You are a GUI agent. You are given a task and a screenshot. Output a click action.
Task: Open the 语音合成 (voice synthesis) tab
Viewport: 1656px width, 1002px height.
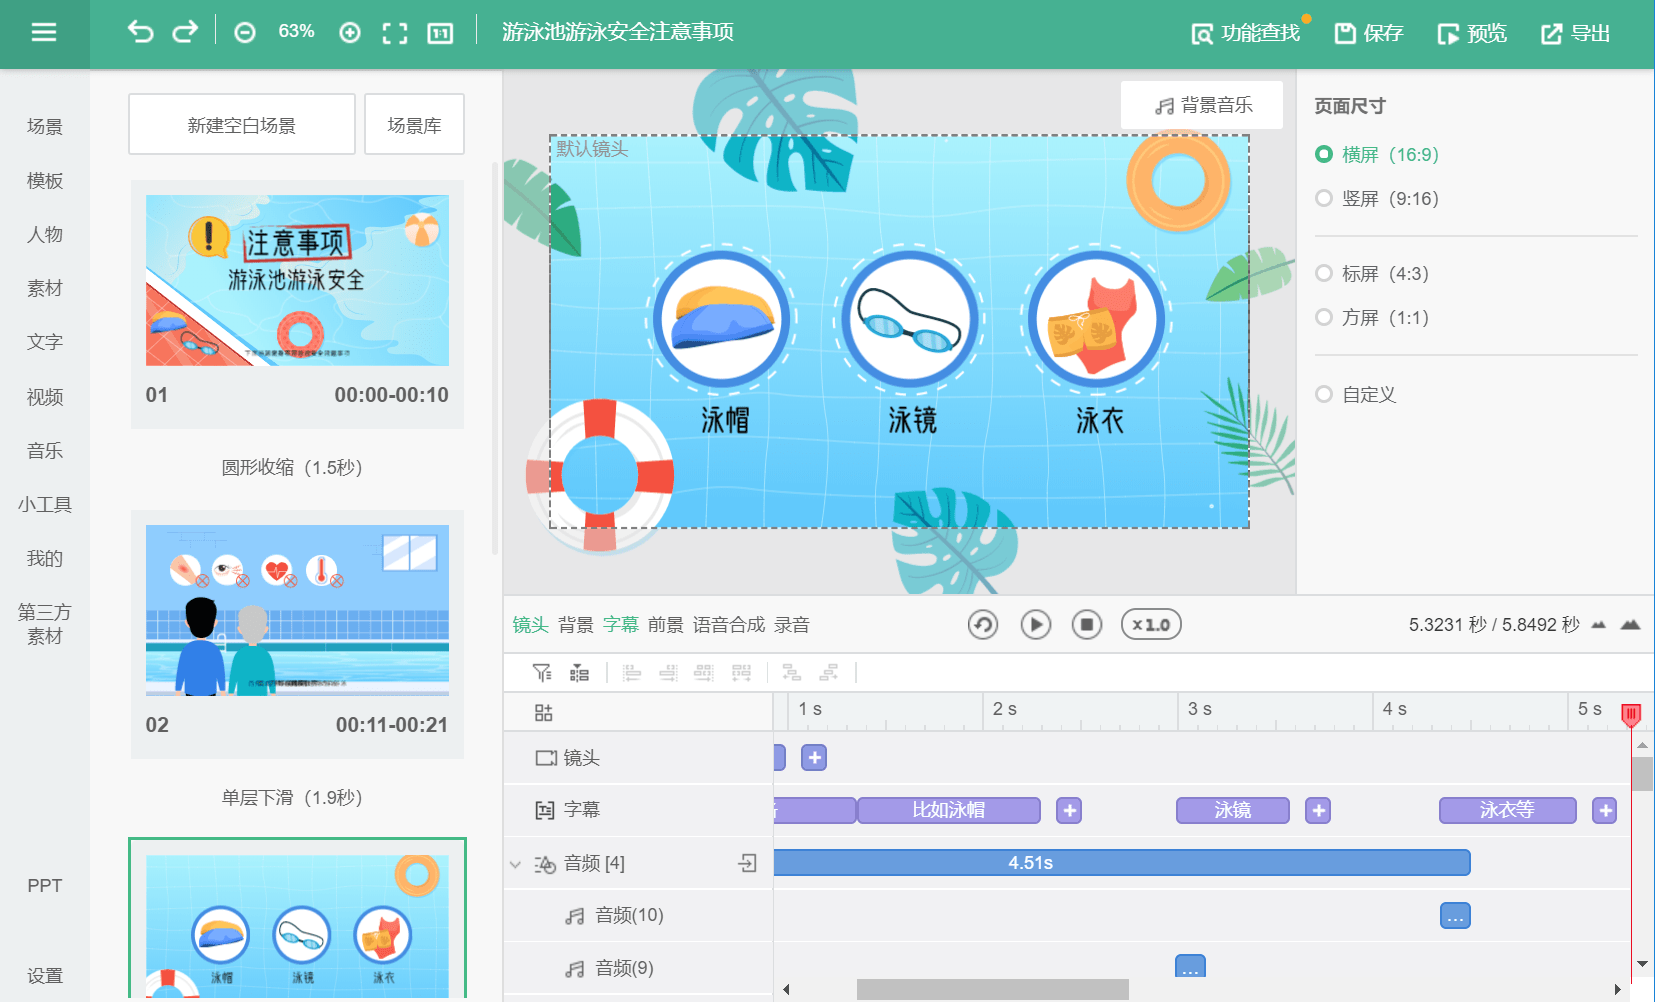coord(726,624)
